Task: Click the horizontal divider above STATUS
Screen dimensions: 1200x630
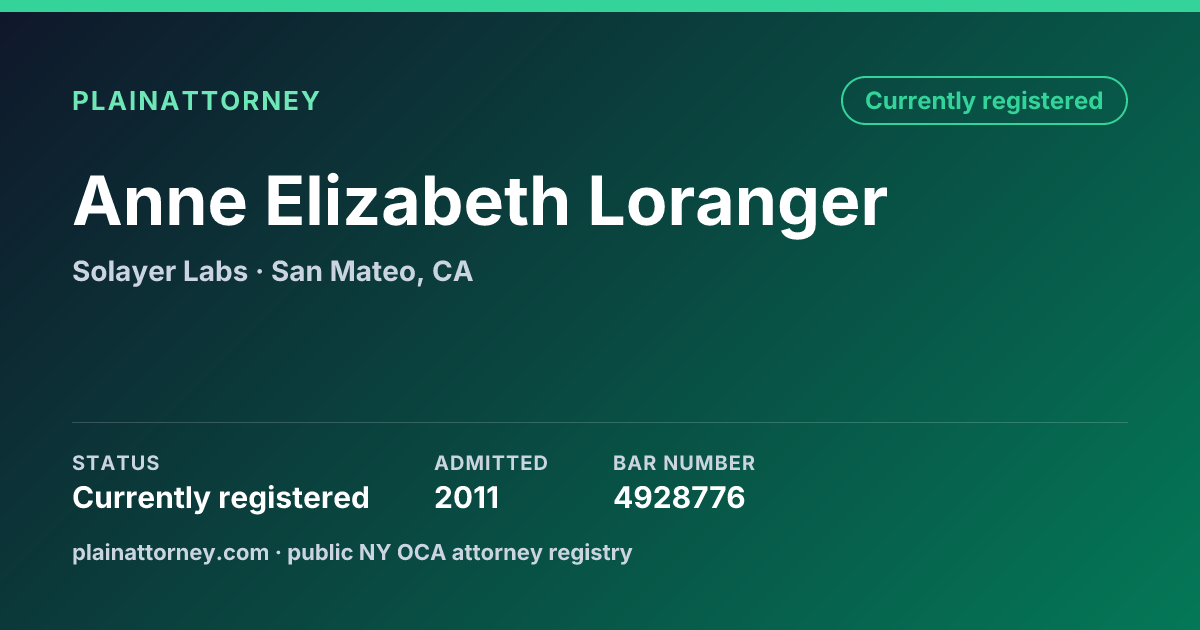Action: [x=600, y=422]
